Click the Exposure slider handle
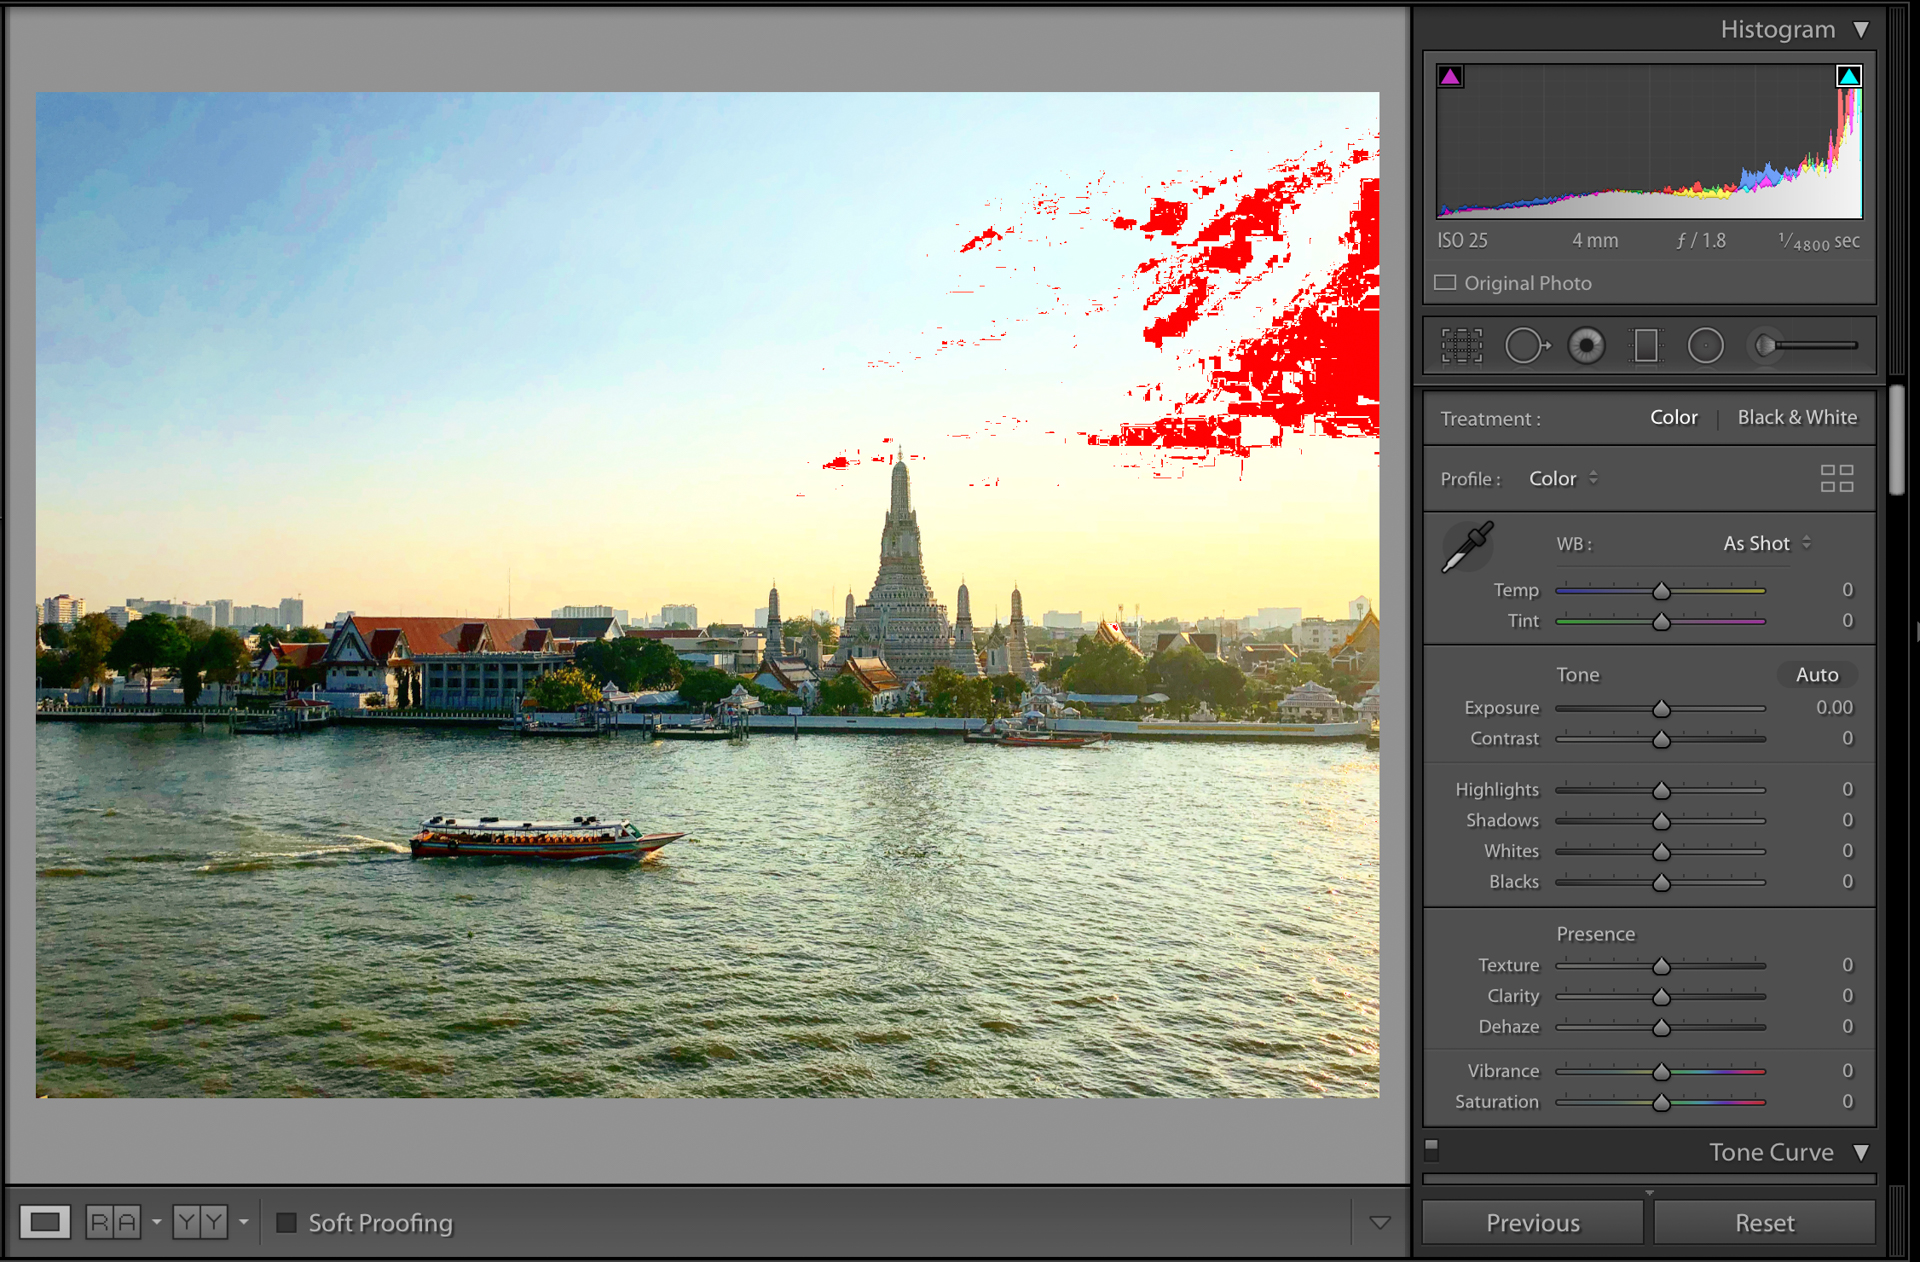 (1661, 709)
